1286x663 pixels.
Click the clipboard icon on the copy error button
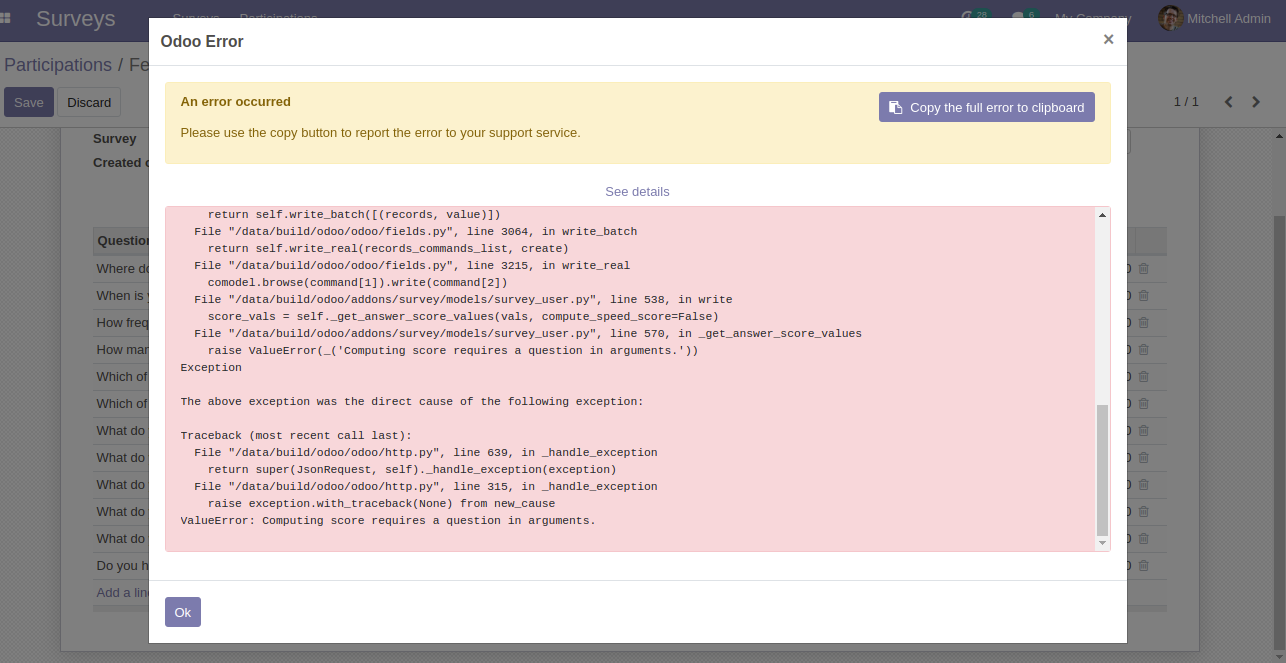pos(896,106)
